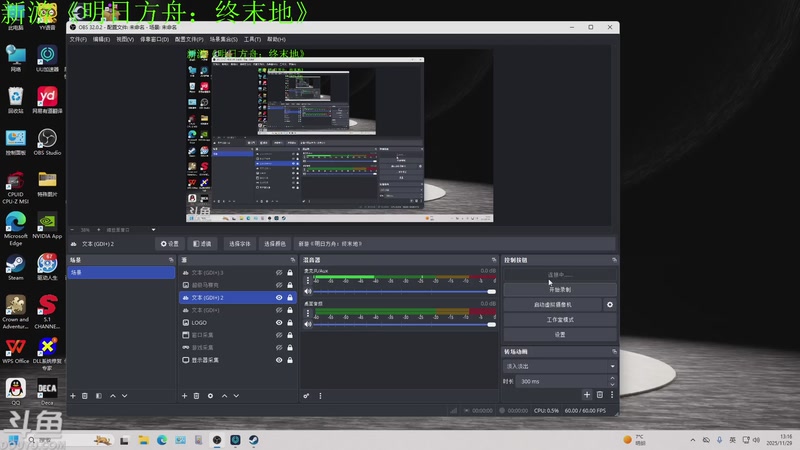Open the 停靠窗口(D) menu
This screenshot has height=450, width=800.
[x=154, y=39]
